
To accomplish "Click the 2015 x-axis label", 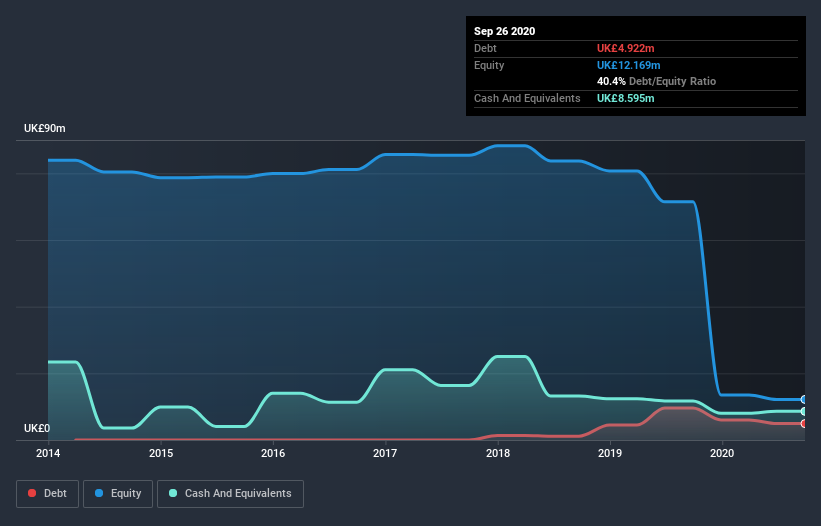I will [x=161, y=453].
